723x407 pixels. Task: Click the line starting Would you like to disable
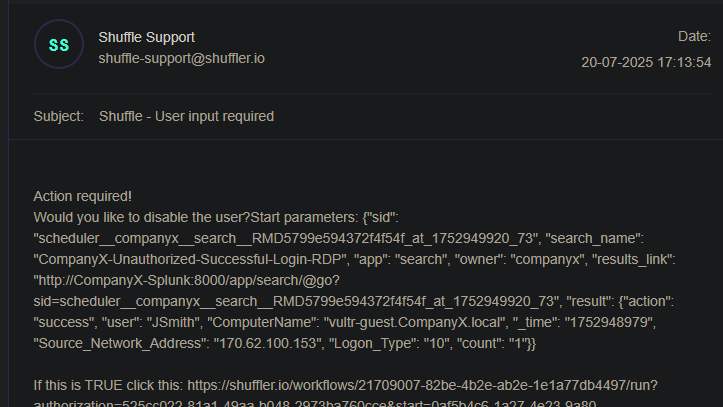tap(216, 218)
